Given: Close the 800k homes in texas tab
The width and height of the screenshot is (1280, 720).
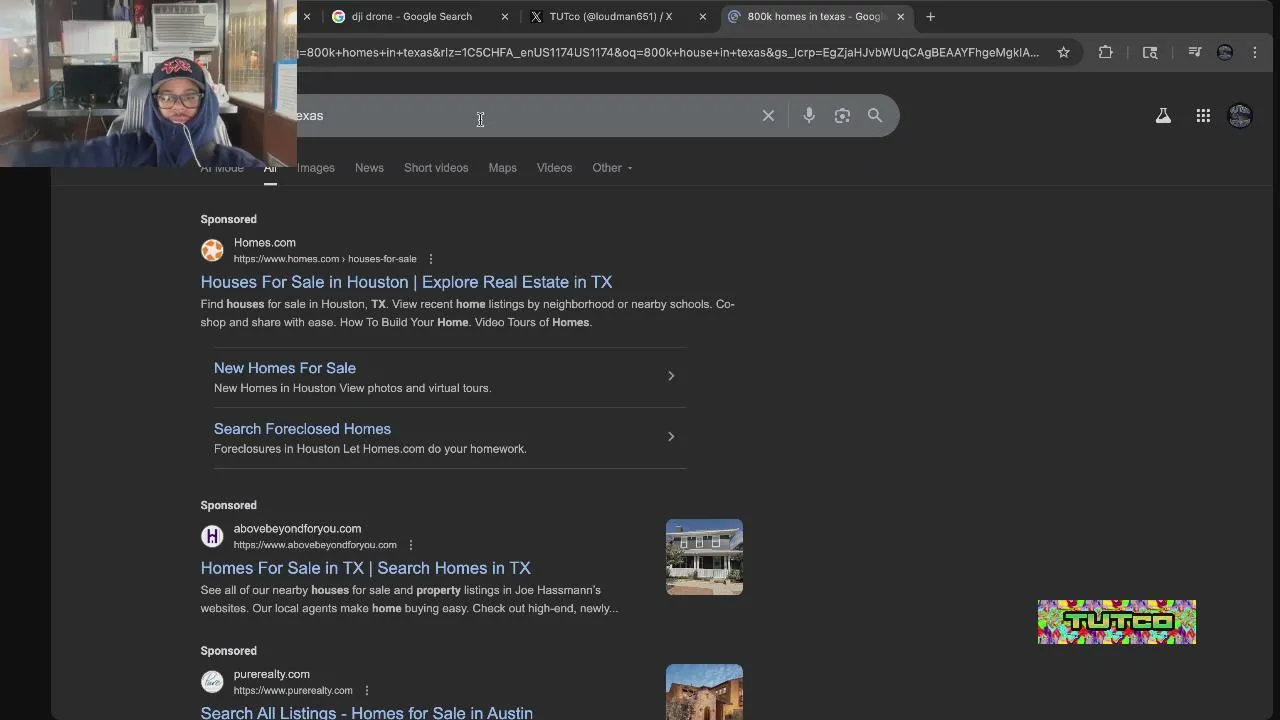Looking at the screenshot, I should (900, 16).
